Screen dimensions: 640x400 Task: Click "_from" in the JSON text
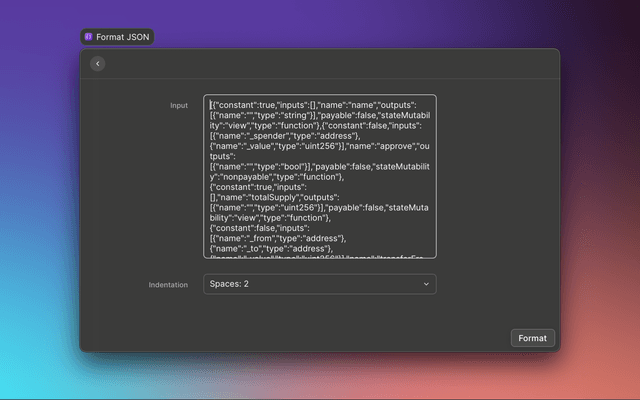pyautogui.click(x=264, y=237)
